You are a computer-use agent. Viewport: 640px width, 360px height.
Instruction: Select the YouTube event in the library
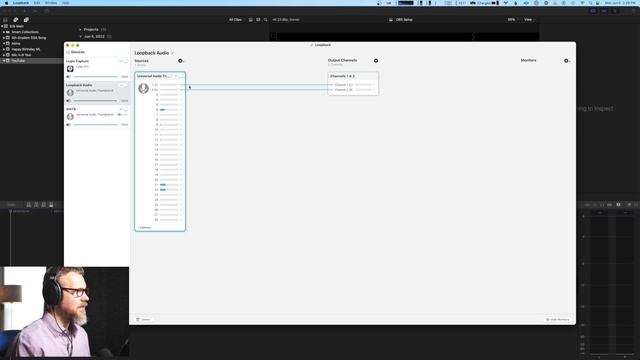coord(18,60)
